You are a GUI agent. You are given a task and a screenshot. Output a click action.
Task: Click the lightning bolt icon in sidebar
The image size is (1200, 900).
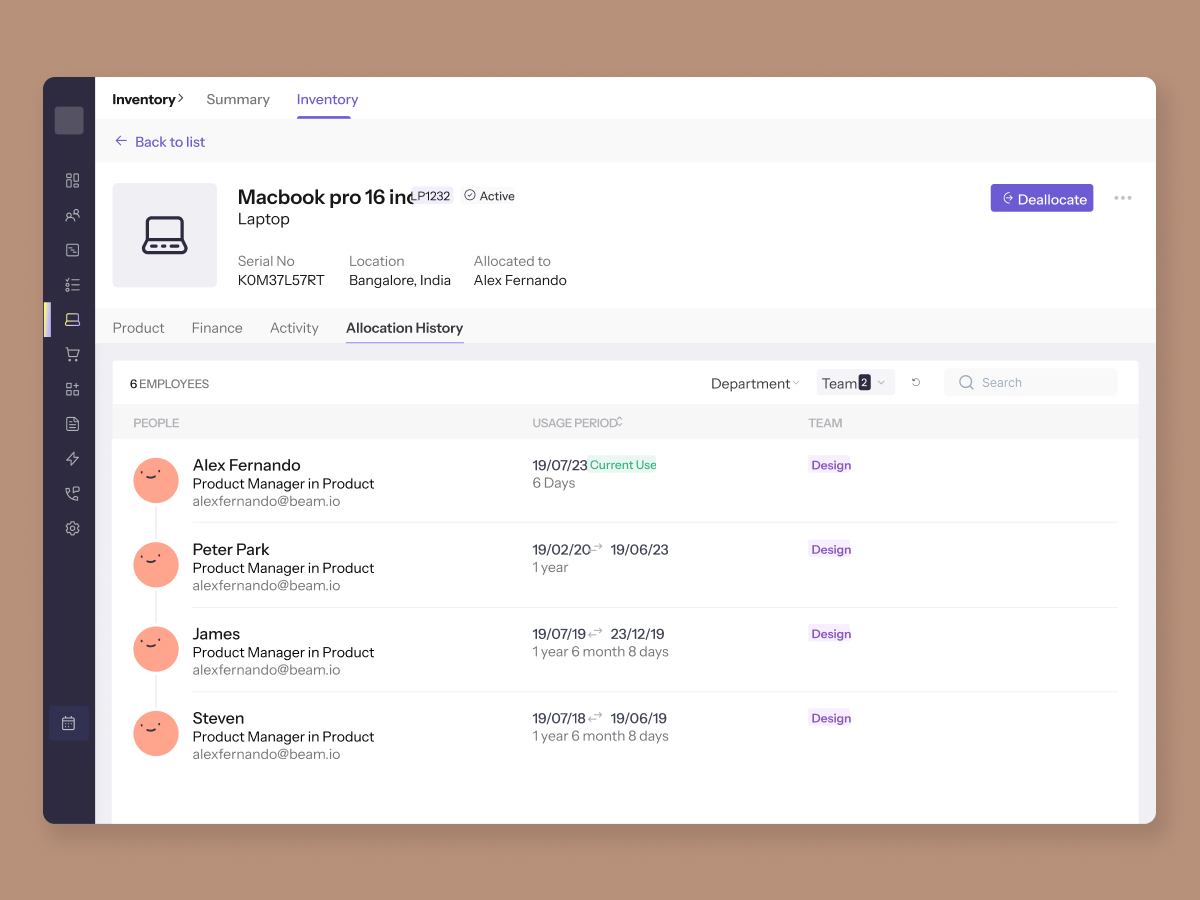click(x=72, y=459)
